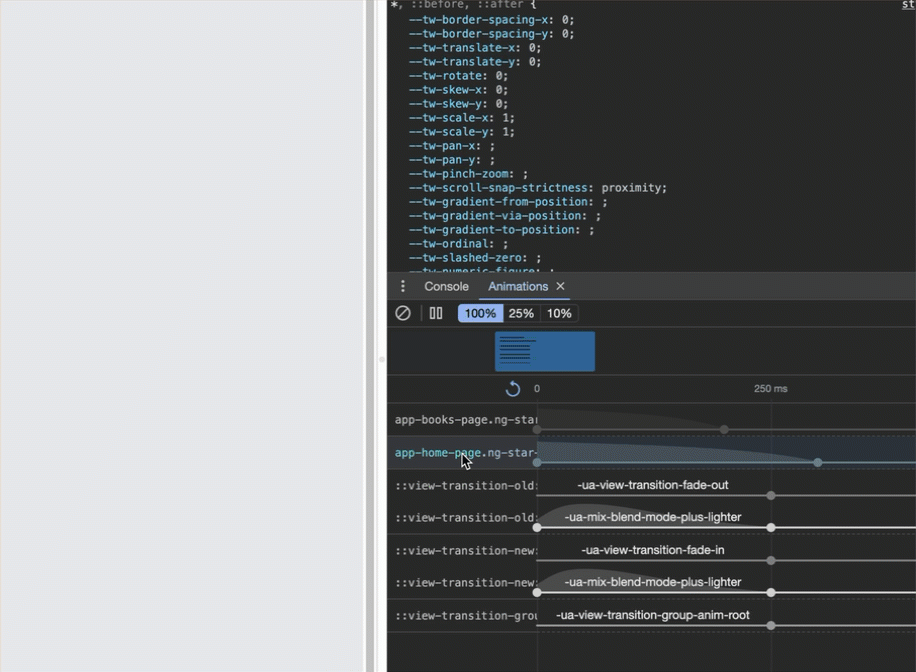Close the Animations tab with the X
The width and height of the screenshot is (916, 672).
[560, 286]
